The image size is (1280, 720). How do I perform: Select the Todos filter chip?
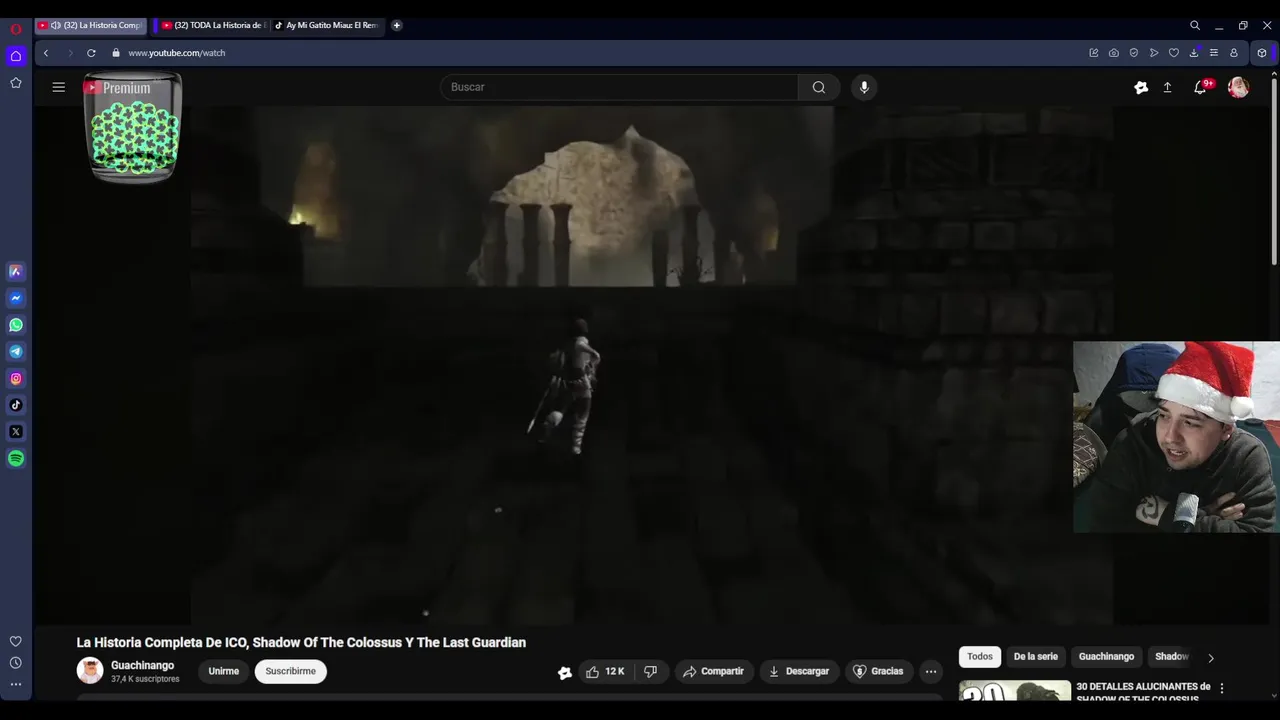[x=980, y=657]
